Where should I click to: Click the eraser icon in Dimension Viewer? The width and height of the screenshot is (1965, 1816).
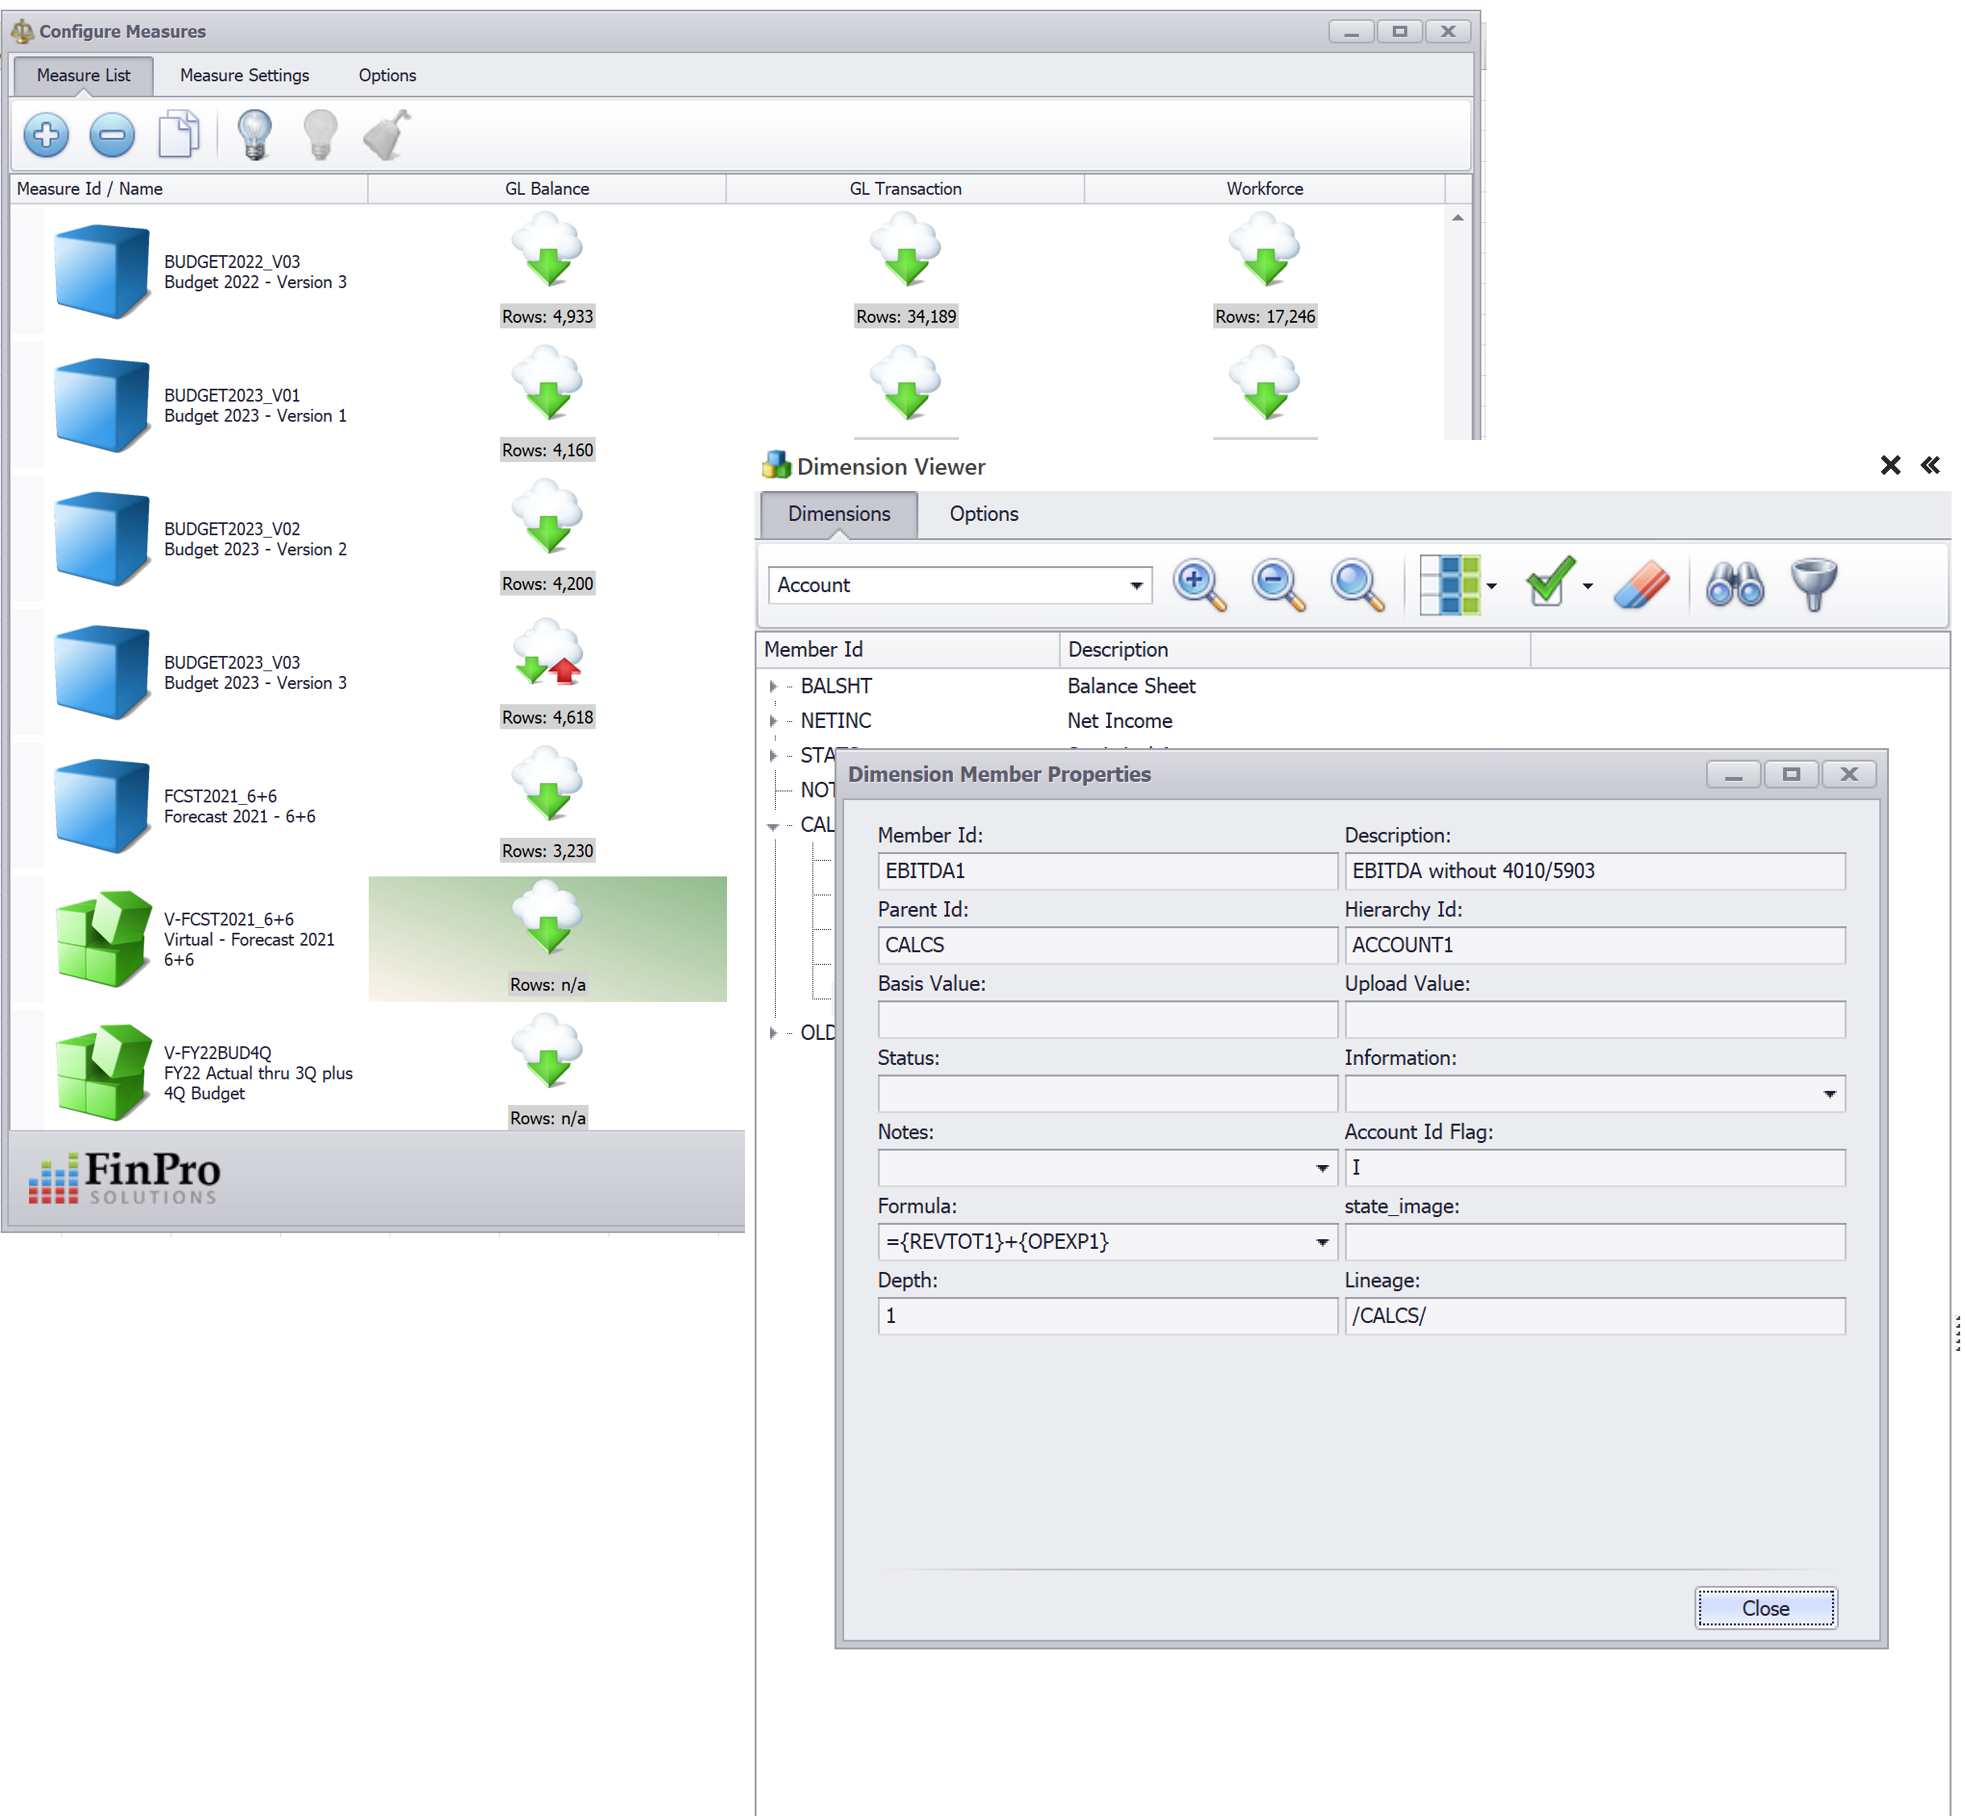[x=1642, y=585]
